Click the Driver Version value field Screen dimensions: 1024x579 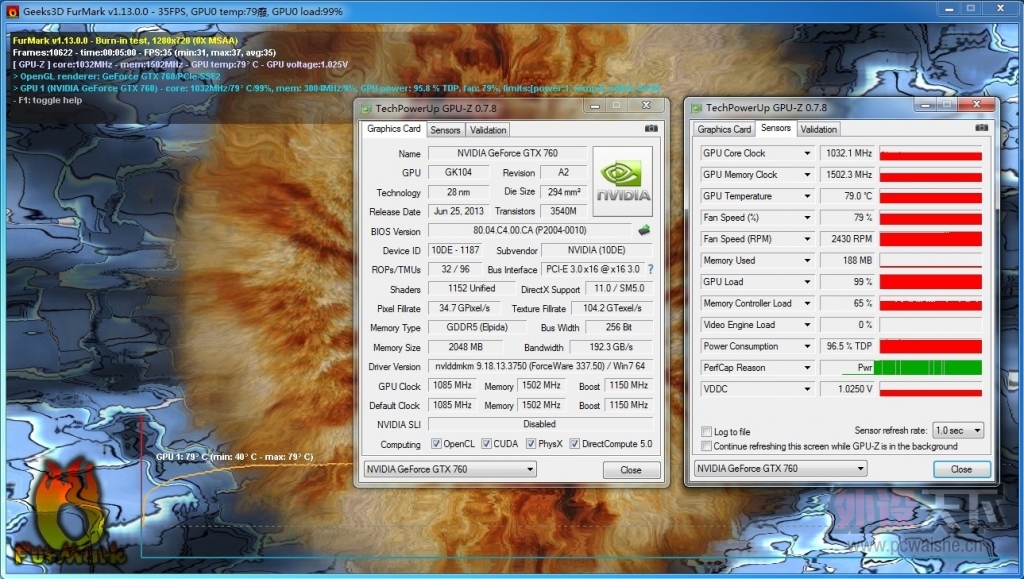[x=540, y=366]
